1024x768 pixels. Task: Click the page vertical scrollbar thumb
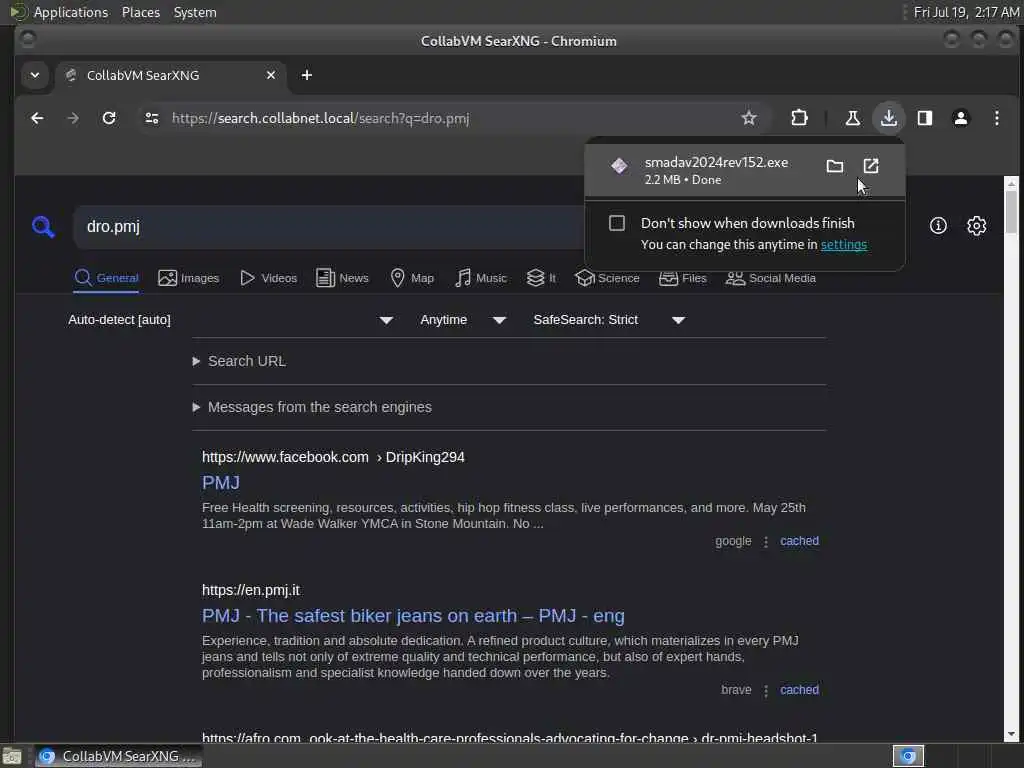click(1011, 212)
